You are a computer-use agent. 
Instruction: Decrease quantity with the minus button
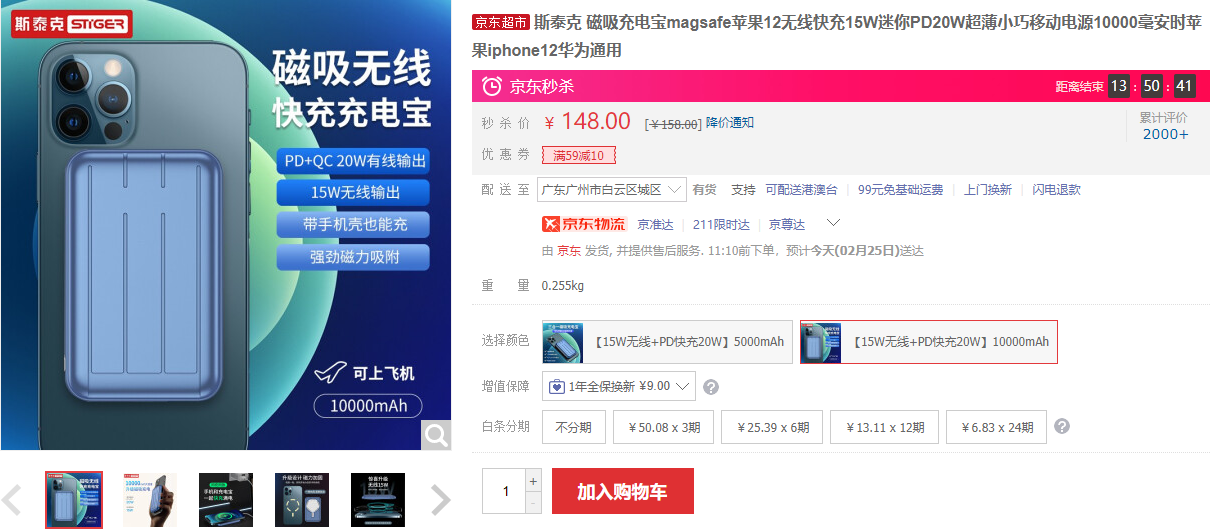tap(533, 502)
